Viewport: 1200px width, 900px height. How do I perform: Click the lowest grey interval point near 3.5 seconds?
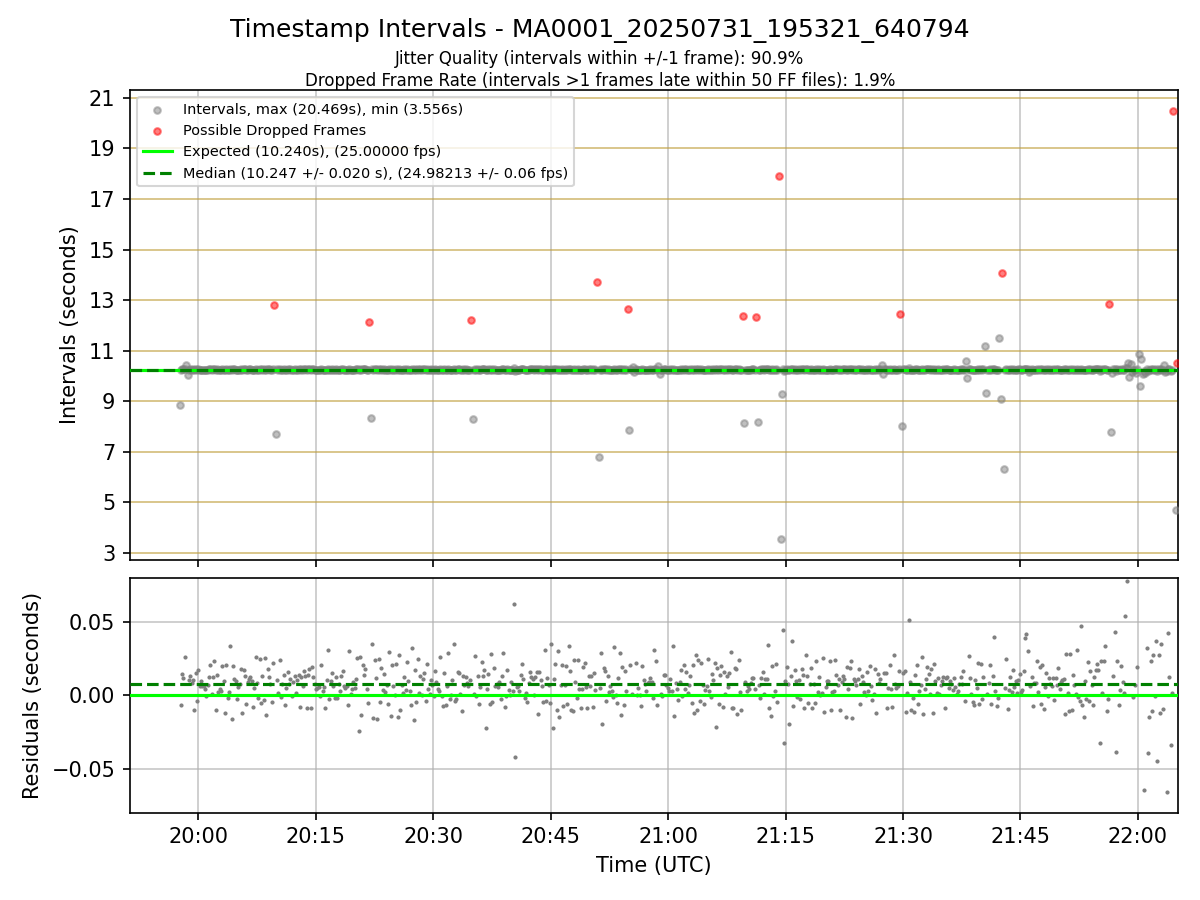(x=781, y=539)
